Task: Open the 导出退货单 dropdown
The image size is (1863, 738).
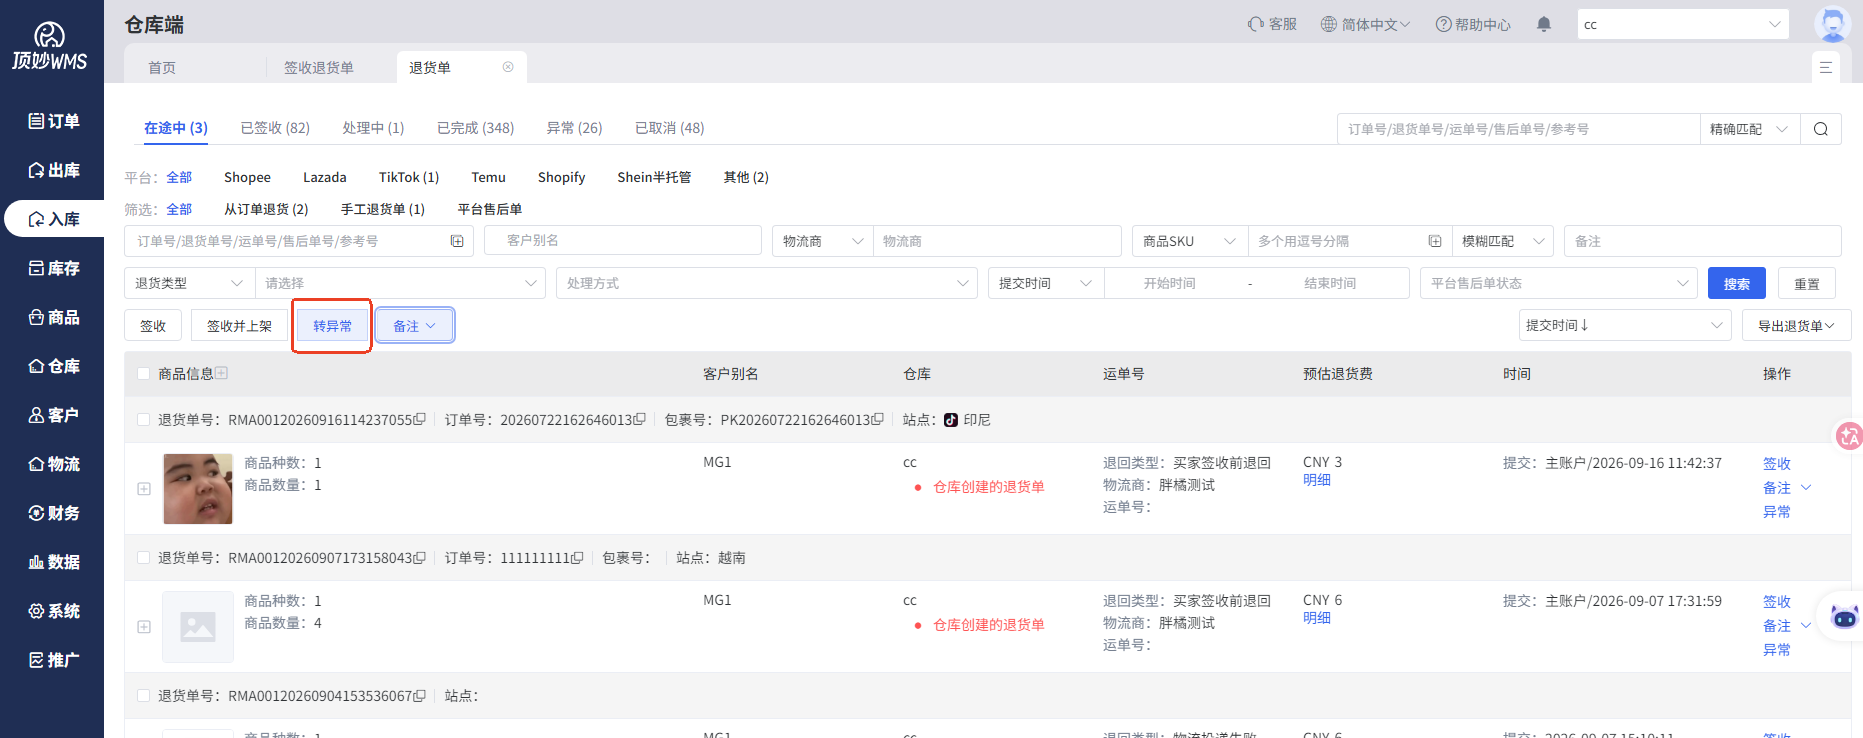Action: click(1796, 325)
